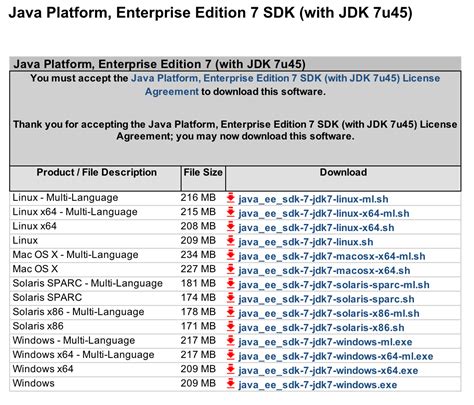Click download arrow icon for java_ee_sdk-7-jdk7-windows-x64-ml.exe
The height and width of the screenshot is (405, 474).
coord(231,355)
